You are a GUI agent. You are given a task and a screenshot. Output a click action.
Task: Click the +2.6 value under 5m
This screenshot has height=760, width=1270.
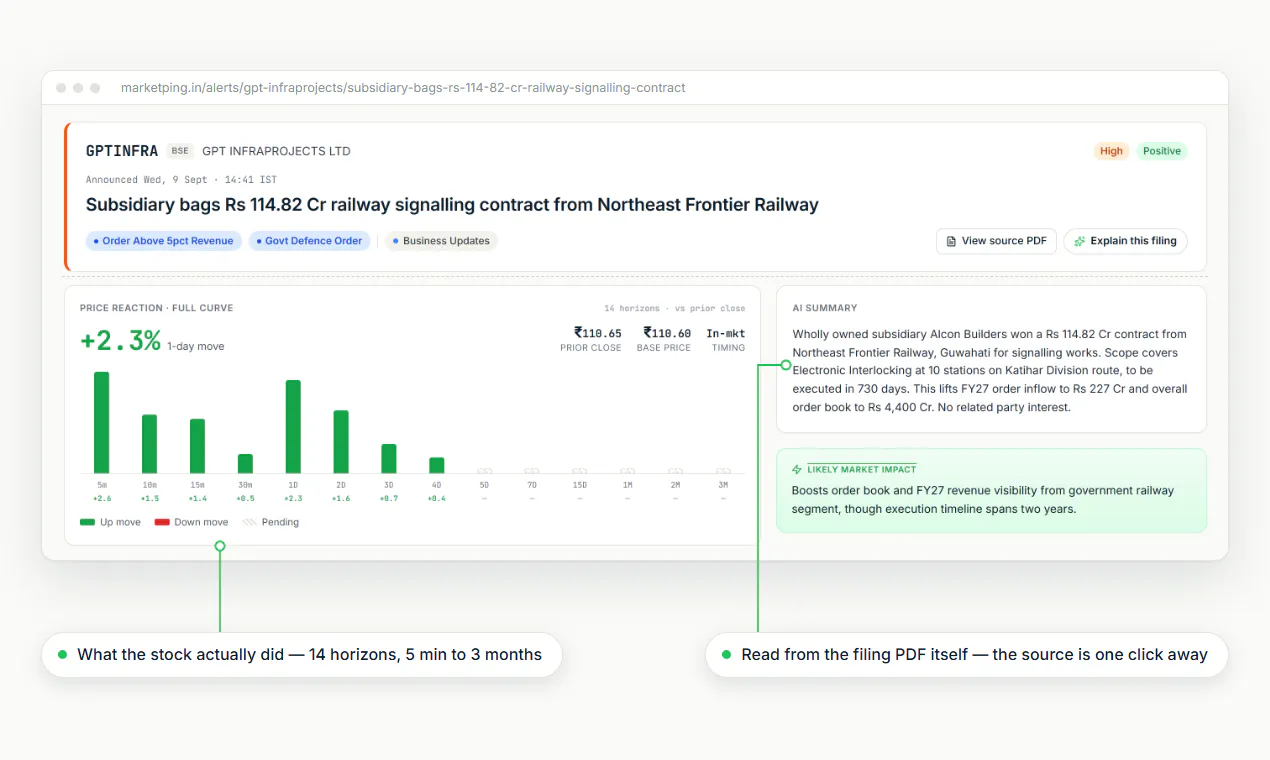[x=101, y=498]
